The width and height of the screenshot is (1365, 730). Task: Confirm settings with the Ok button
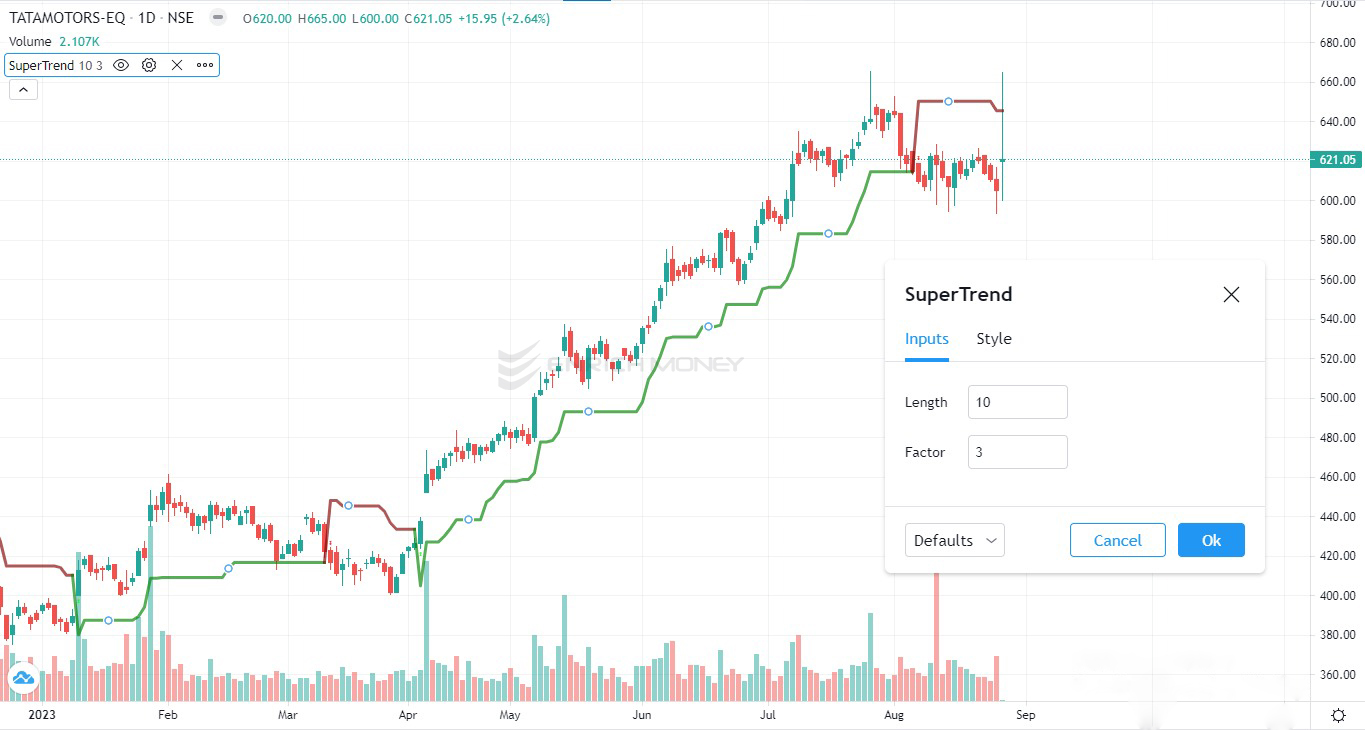[1211, 540]
